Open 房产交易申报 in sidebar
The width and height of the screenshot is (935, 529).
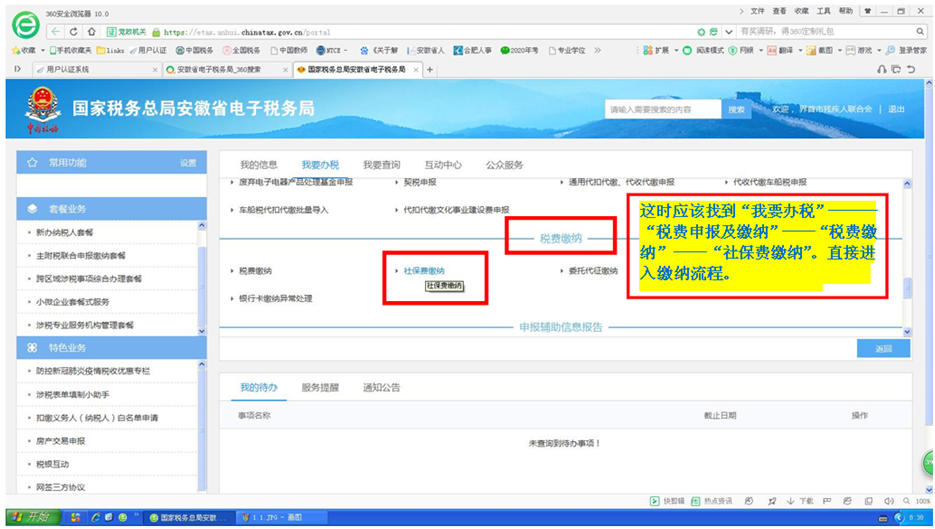tap(61, 441)
